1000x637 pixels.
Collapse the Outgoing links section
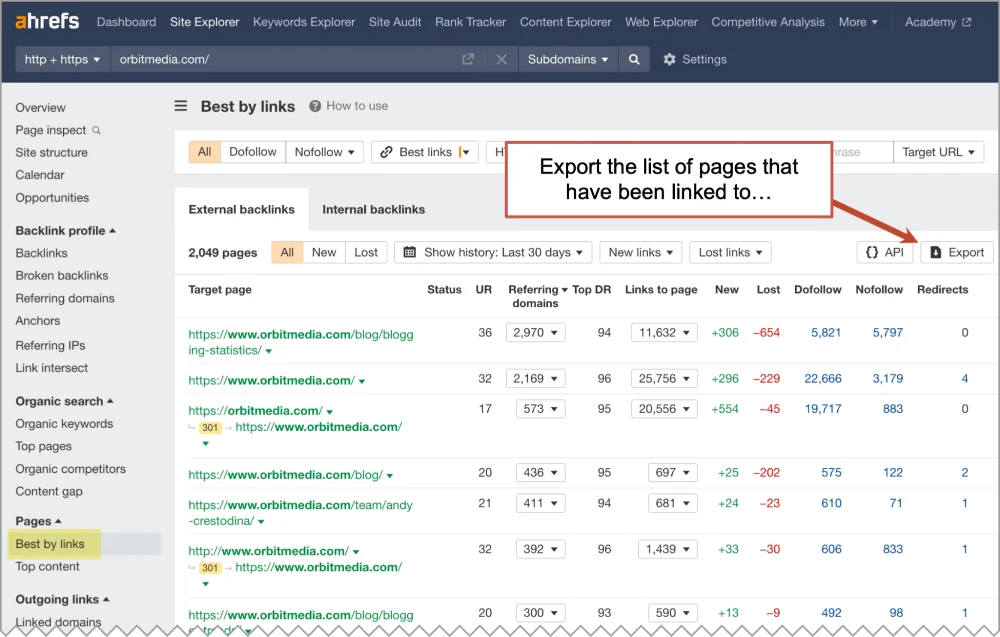pos(62,599)
